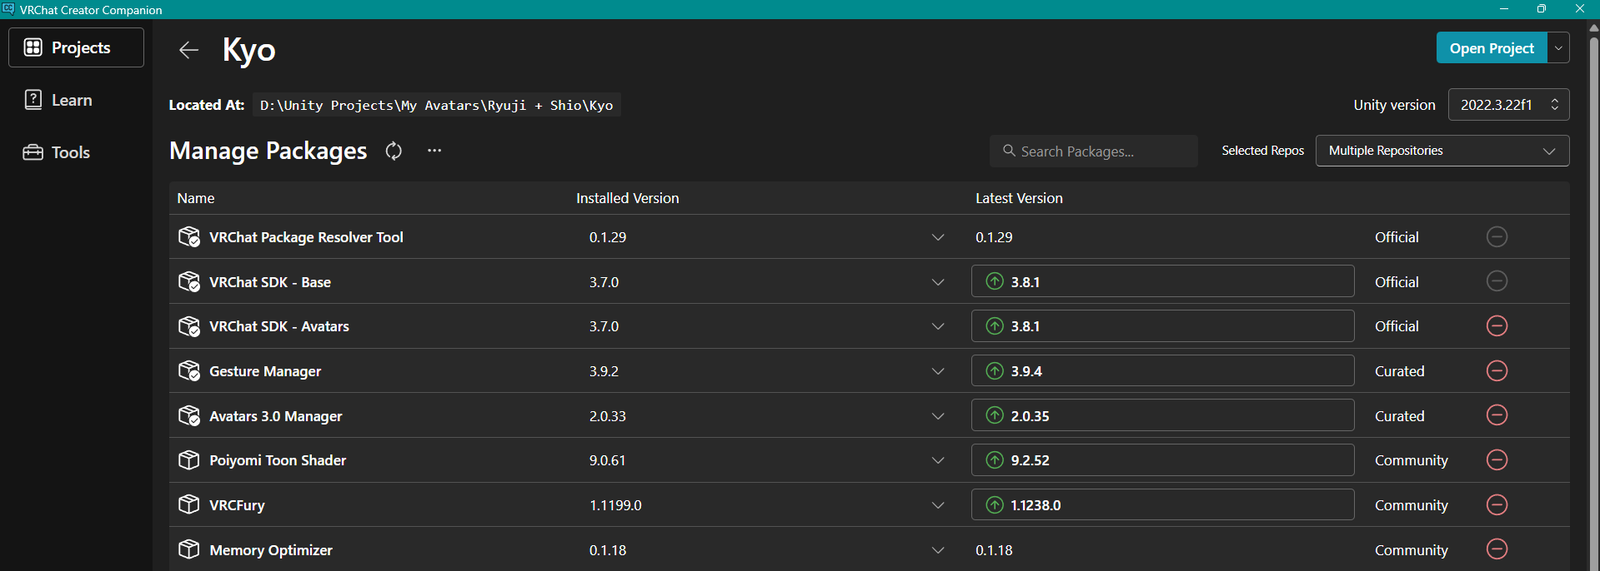The image size is (1600, 571).
Task: Click the Gesture Manager package icon
Action: point(189,371)
